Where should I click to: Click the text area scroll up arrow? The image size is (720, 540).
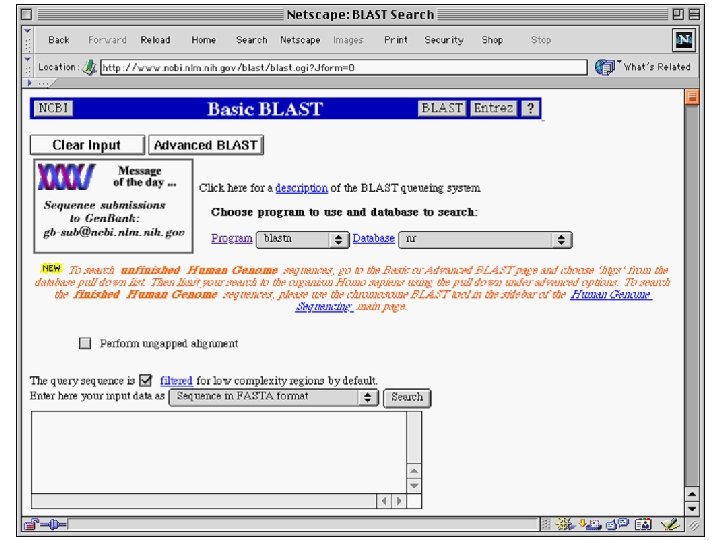point(414,471)
